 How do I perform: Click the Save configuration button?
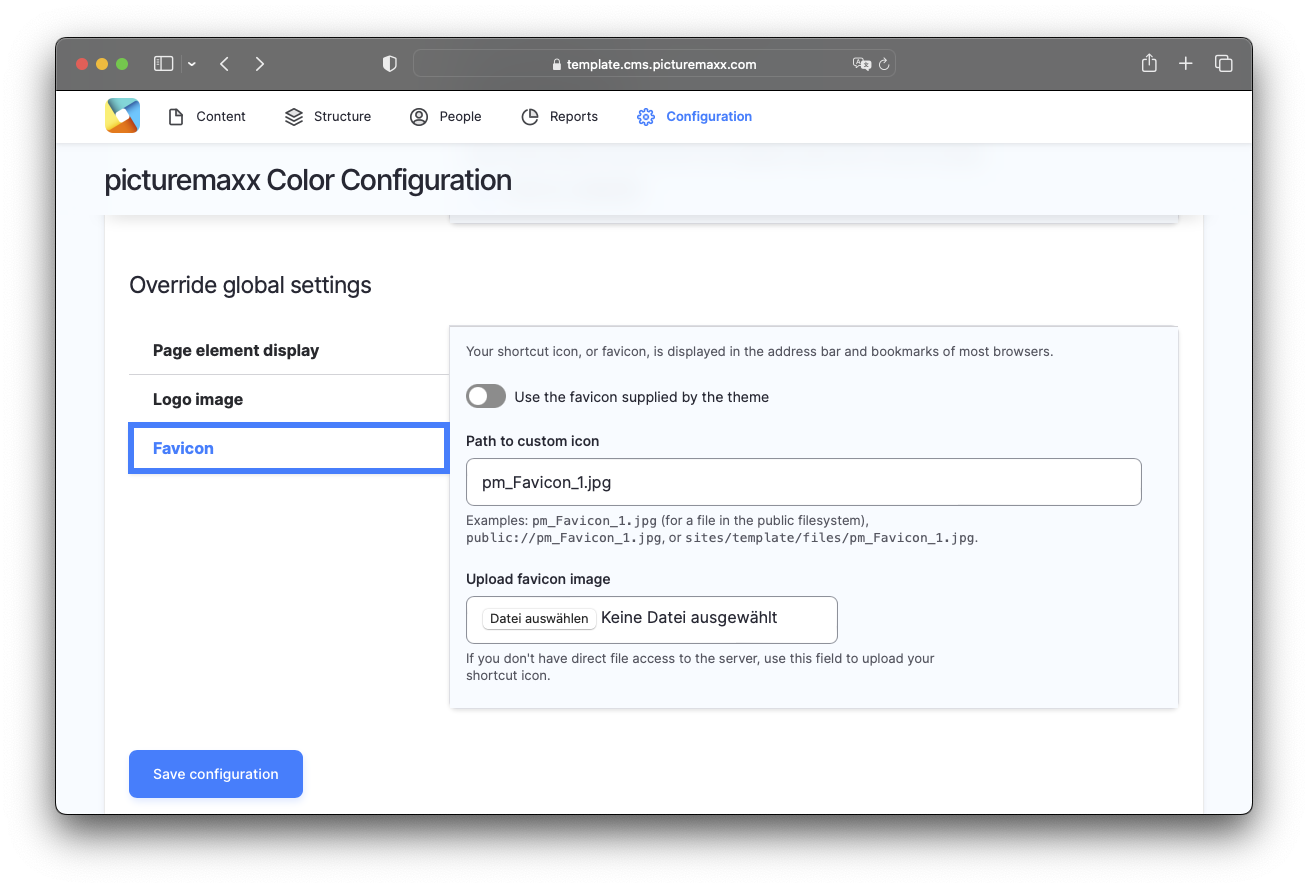[x=216, y=774]
